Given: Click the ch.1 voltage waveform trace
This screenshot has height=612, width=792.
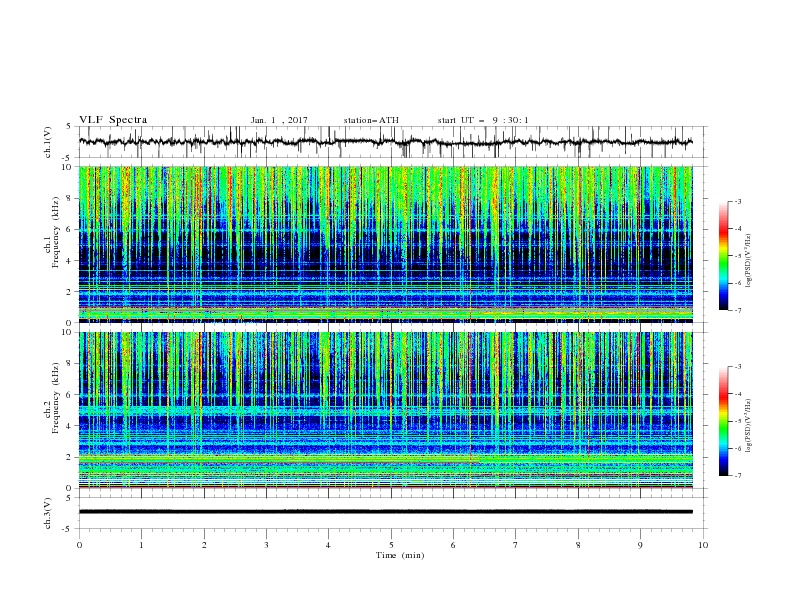Looking at the screenshot, I should pos(385,142).
